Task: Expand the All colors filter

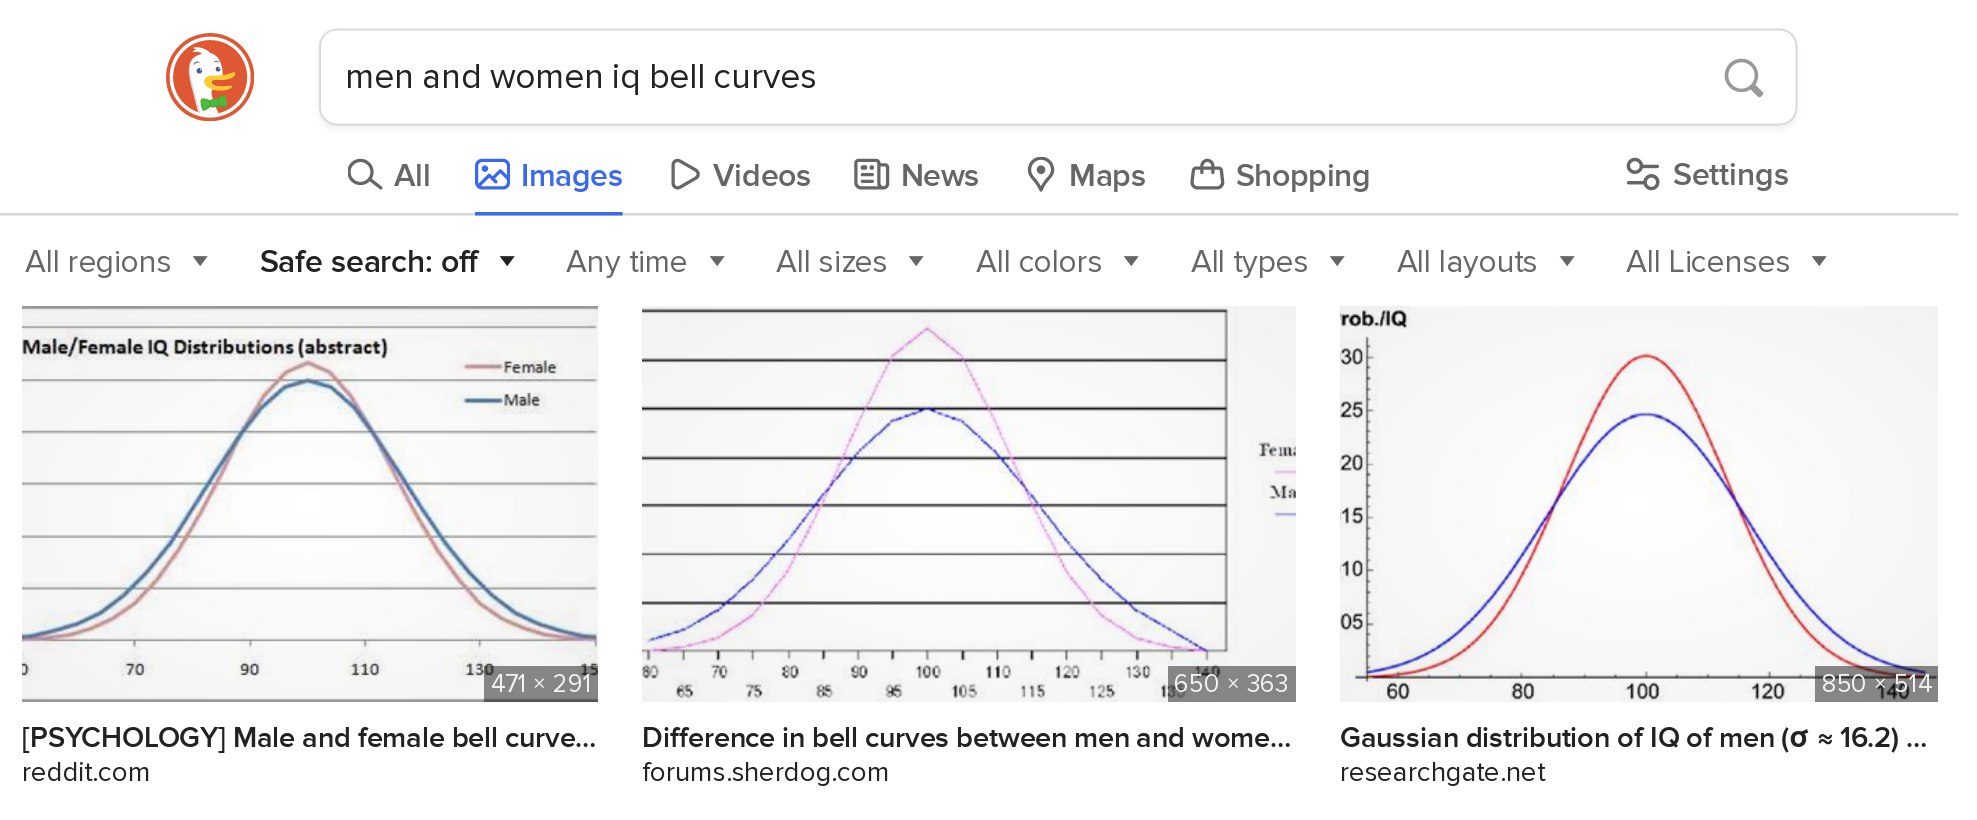Action: click(x=1056, y=262)
